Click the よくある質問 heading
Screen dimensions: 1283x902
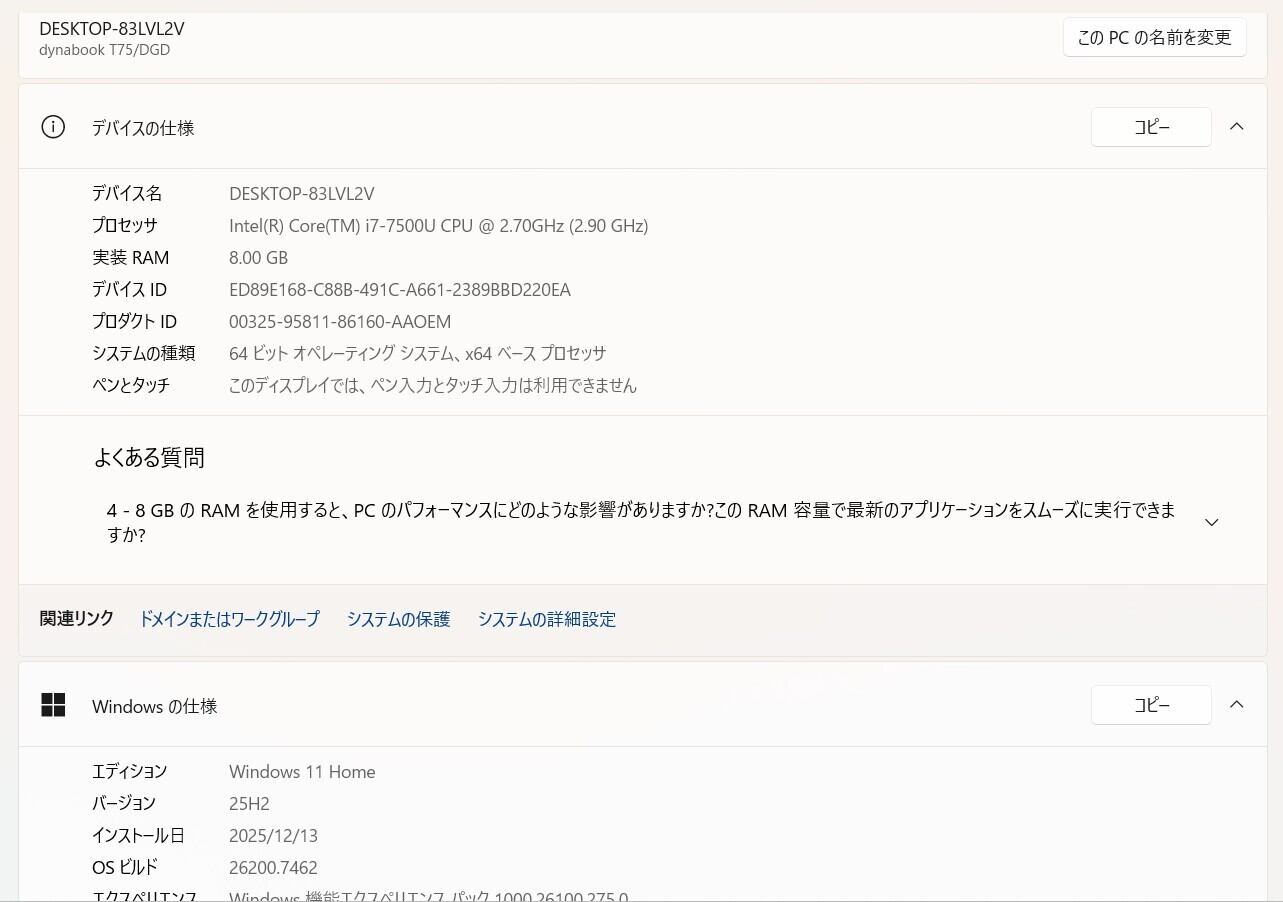(x=150, y=458)
